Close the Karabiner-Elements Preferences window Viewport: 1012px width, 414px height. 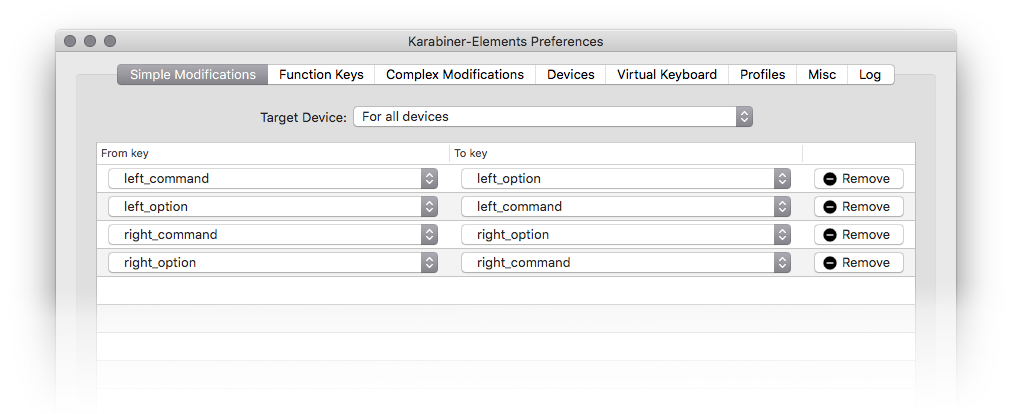click(70, 41)
